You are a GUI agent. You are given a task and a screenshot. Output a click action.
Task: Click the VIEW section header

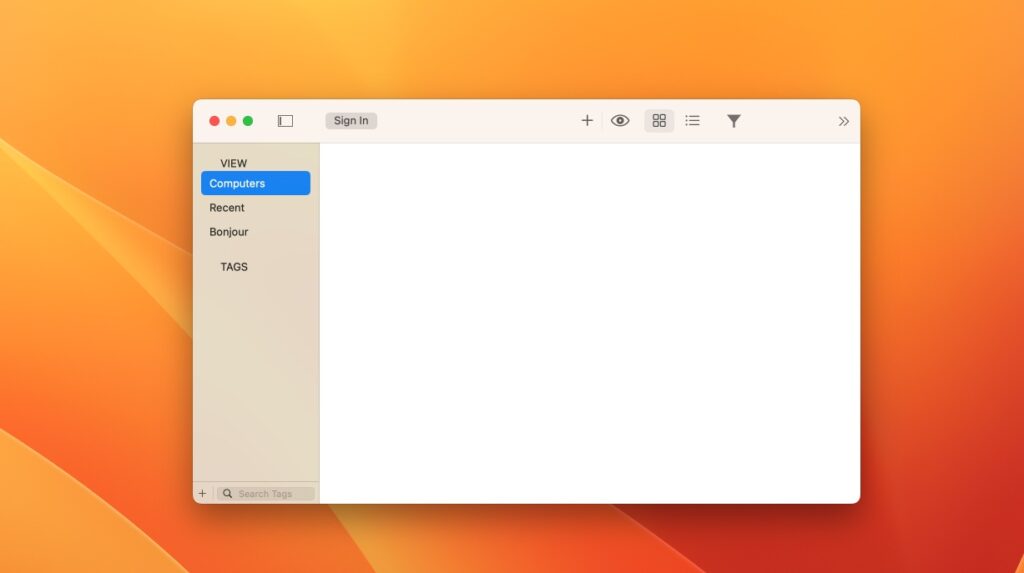pyautogui.click(x=233, y=163)
